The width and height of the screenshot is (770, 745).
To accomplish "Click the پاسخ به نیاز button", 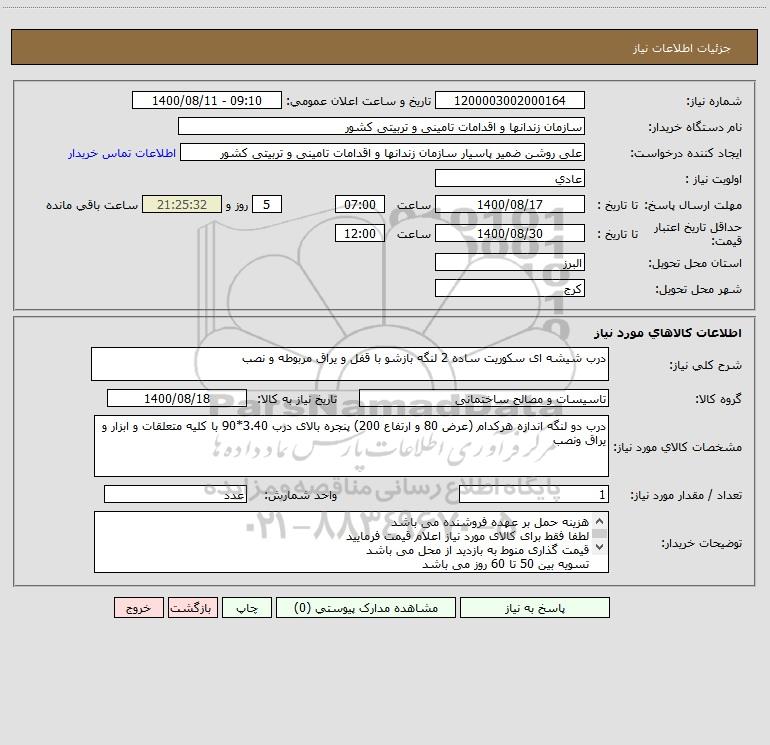I will [534, 608].
